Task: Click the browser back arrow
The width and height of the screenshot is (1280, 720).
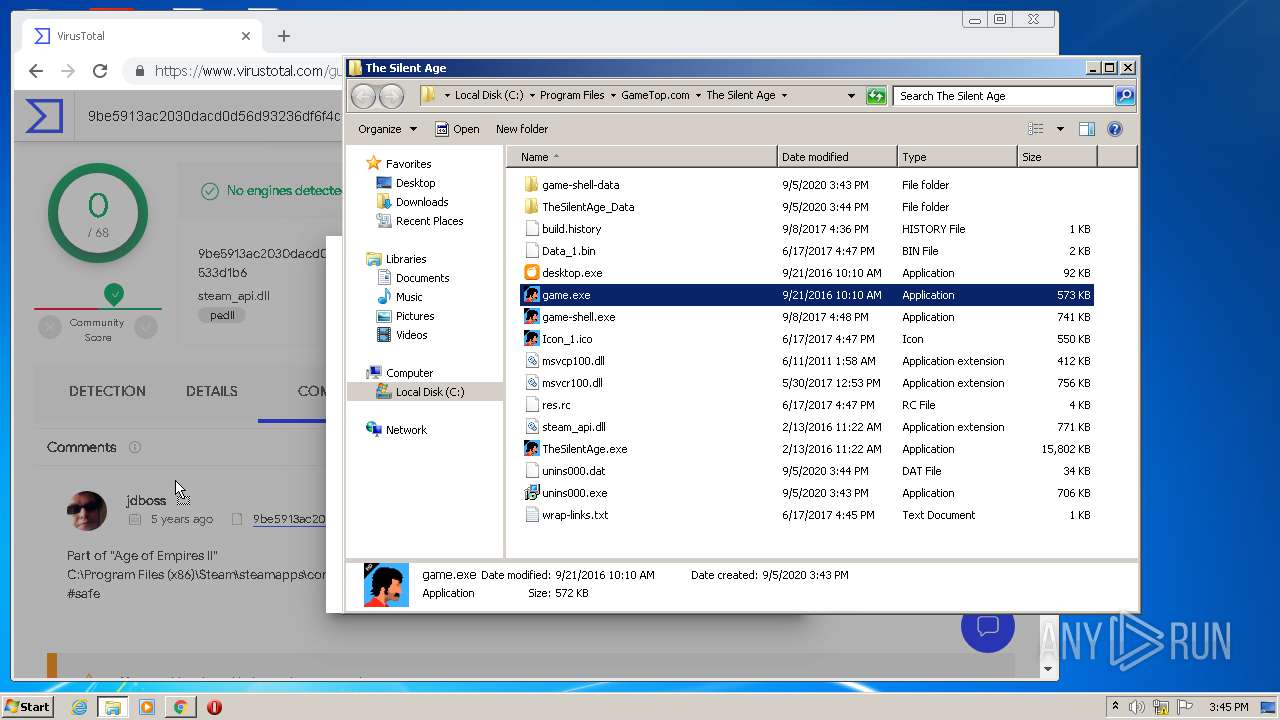Action: pos(36,71)
